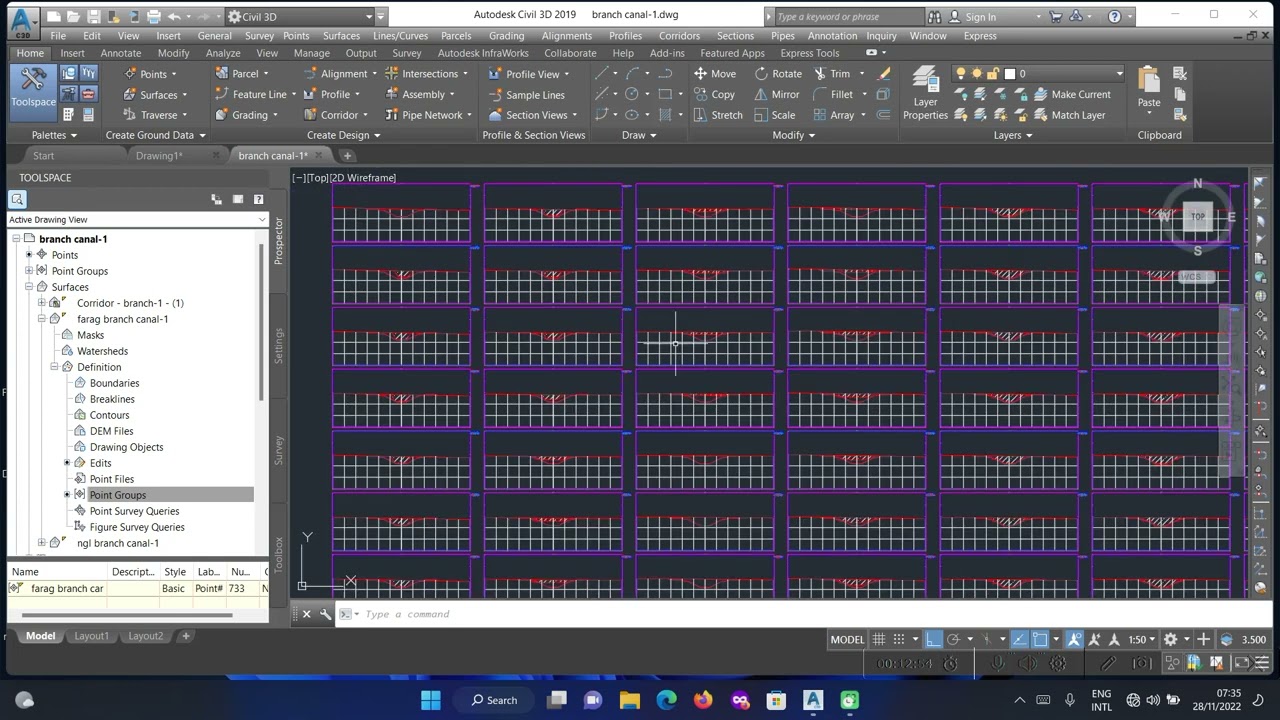Collapse the Definition tree node
The height and width of the screenshot is (720, 1280).
54,367
